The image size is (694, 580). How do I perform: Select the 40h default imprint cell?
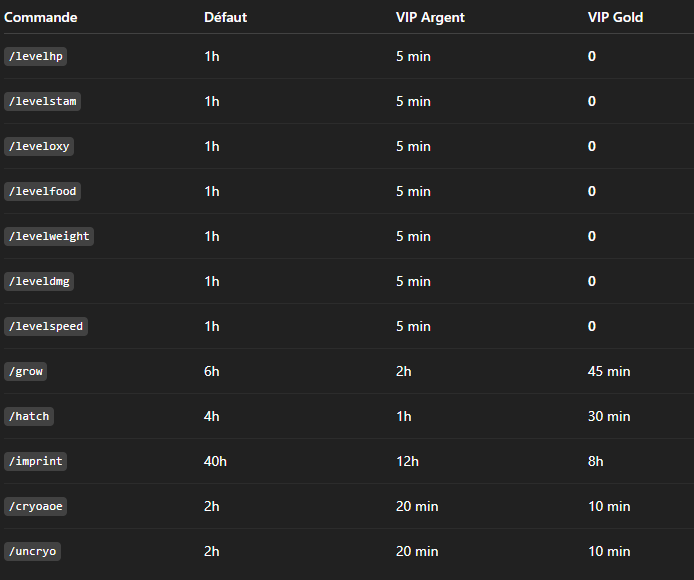pos(216,461)
